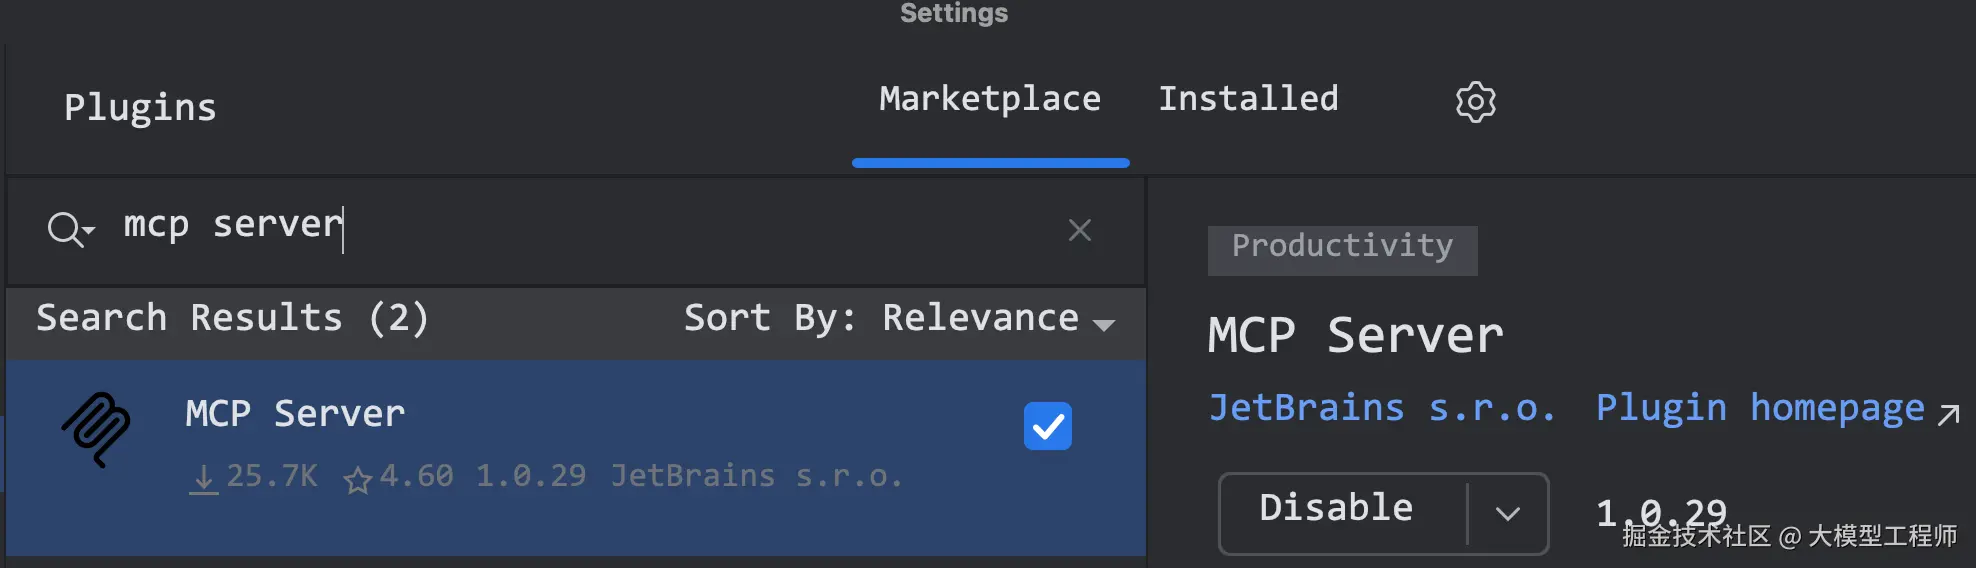Image resolution: width=1976 pixels, height=568 pixels.
Task: Click the Productivity category tag
Action: coord(1341,248)
